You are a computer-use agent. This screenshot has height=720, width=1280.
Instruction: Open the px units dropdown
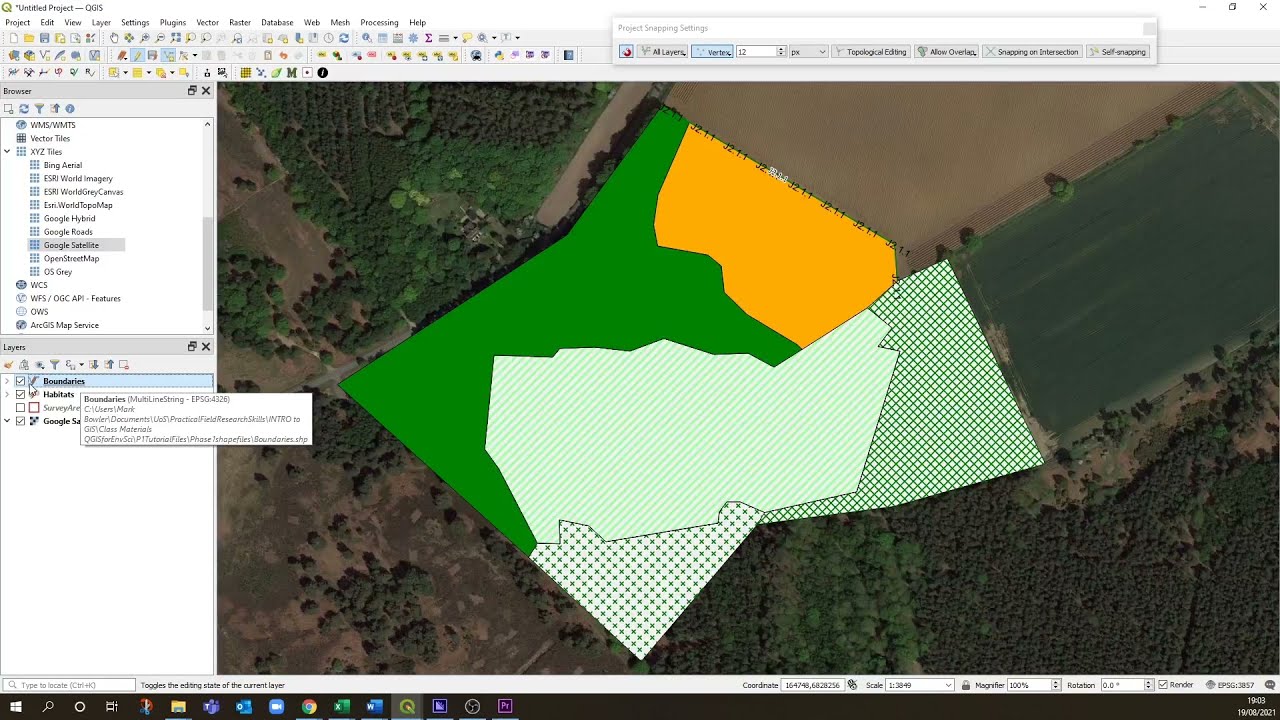pos(808,52)
